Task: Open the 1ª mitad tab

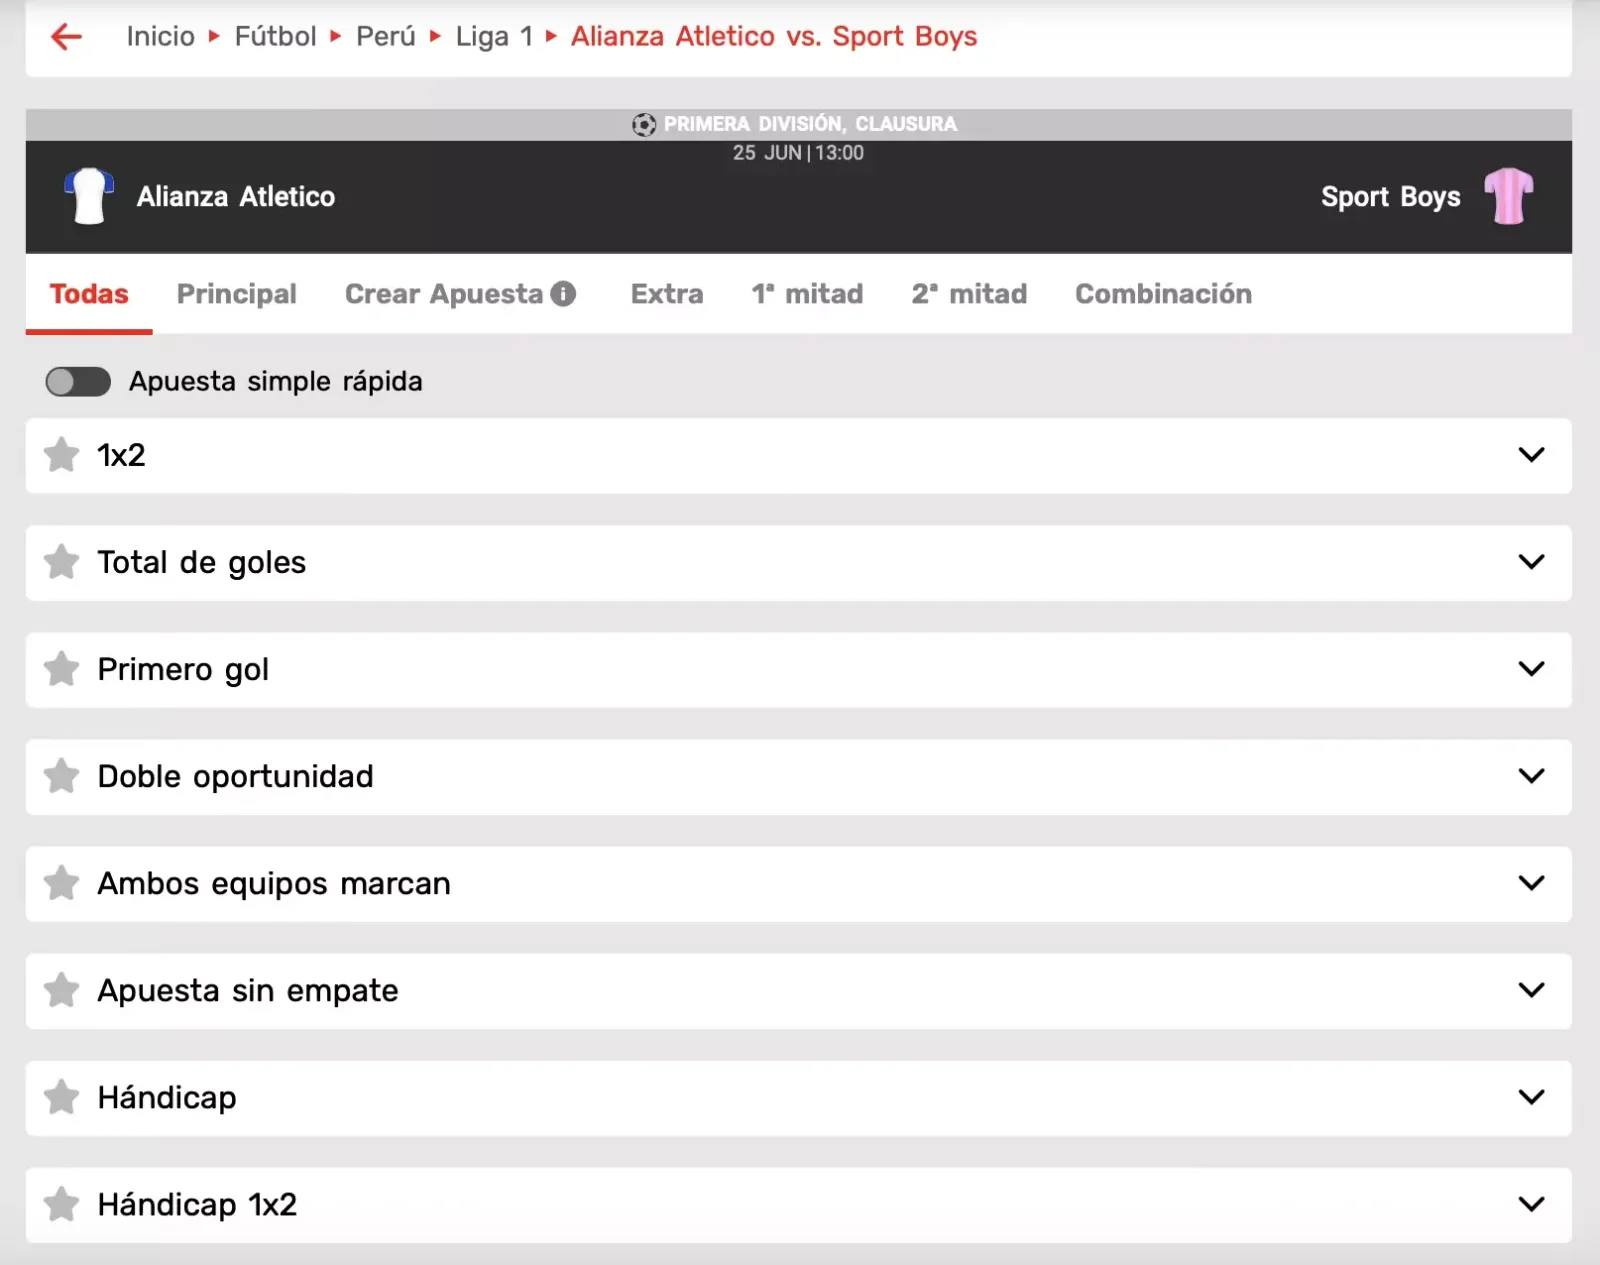Action: tap(807, 294)
